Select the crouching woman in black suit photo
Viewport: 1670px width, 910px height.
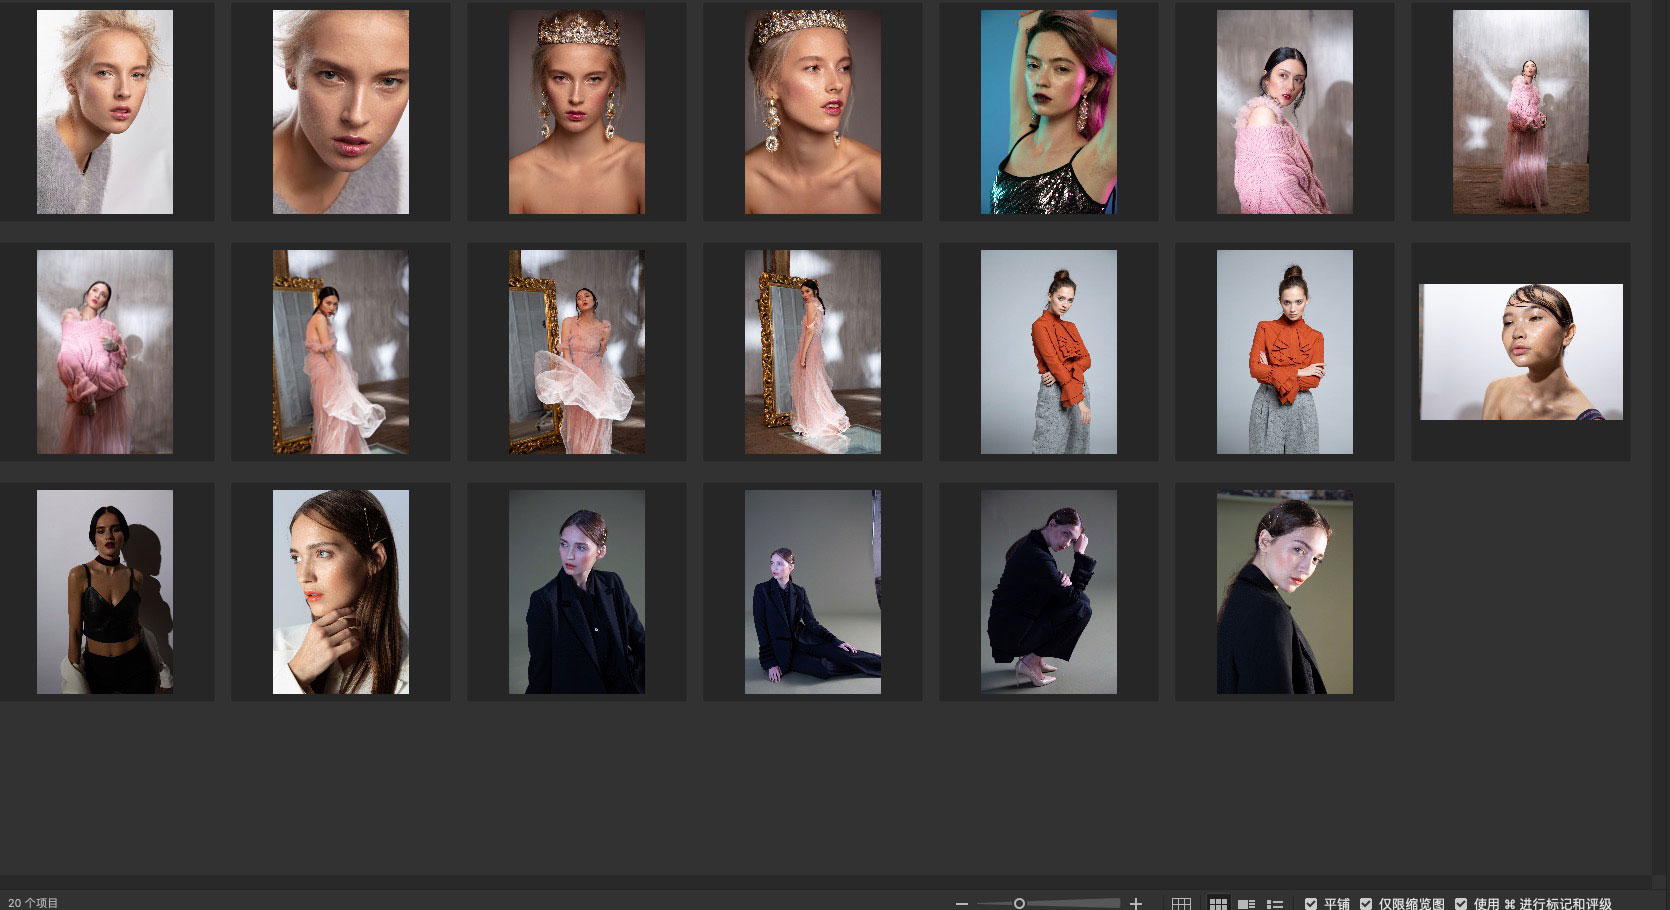(x=1048, y=592)
